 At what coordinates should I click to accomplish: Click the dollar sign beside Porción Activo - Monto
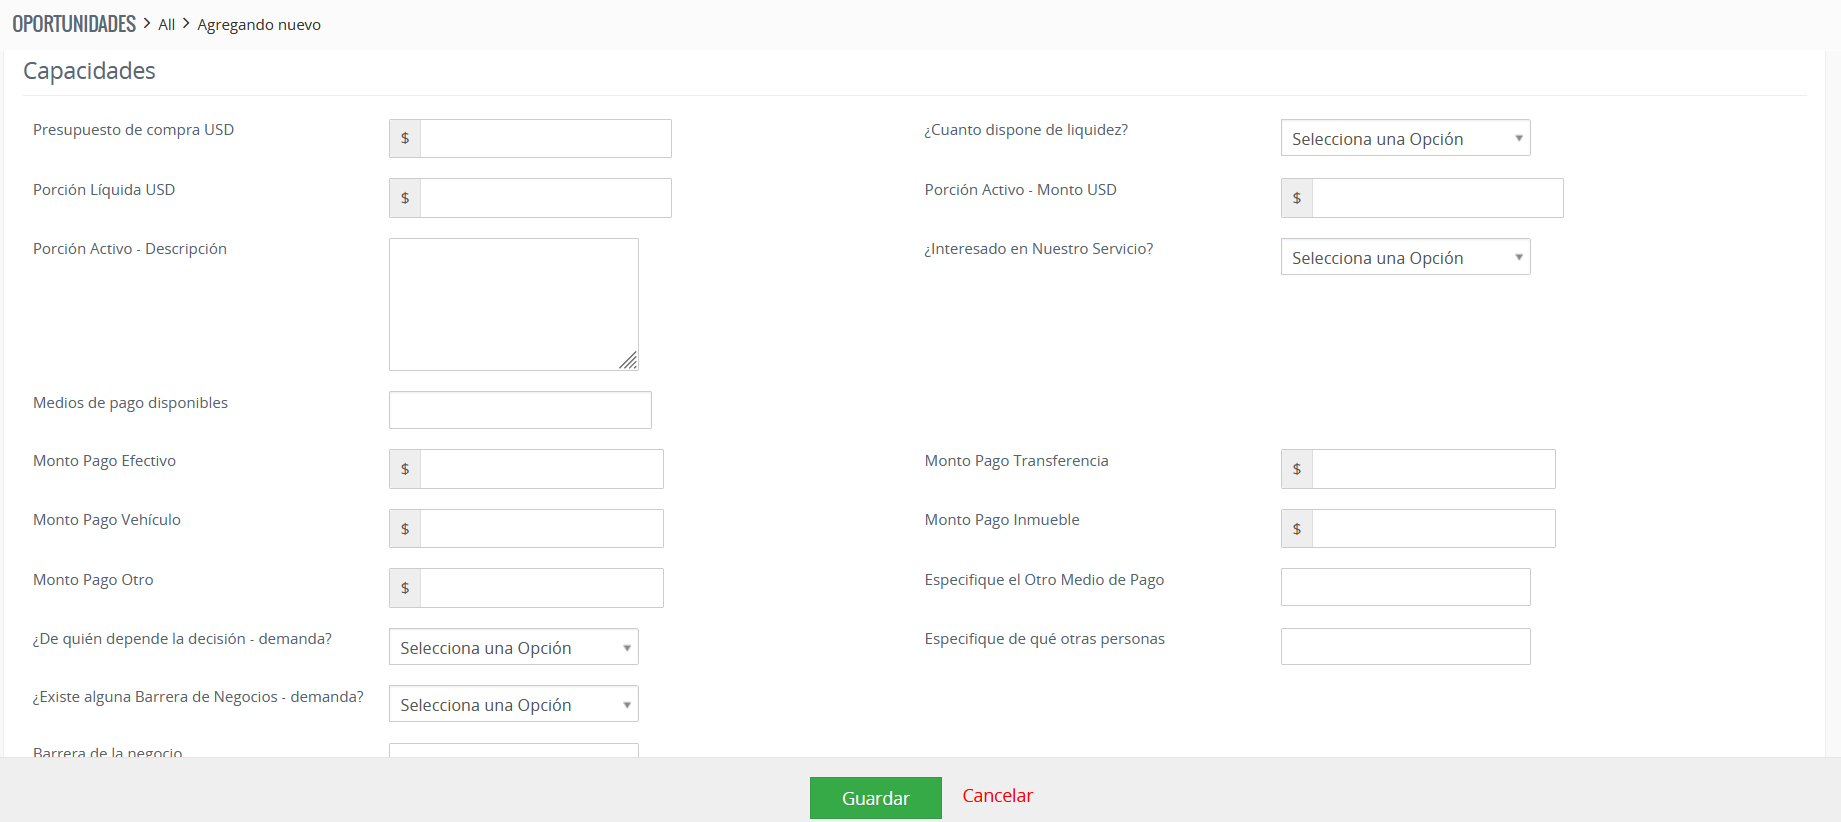click(x=1297, y=198)
